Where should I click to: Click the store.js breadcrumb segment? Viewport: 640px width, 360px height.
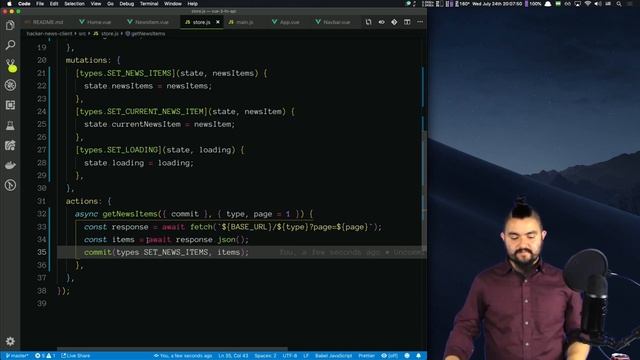point(106,34)
